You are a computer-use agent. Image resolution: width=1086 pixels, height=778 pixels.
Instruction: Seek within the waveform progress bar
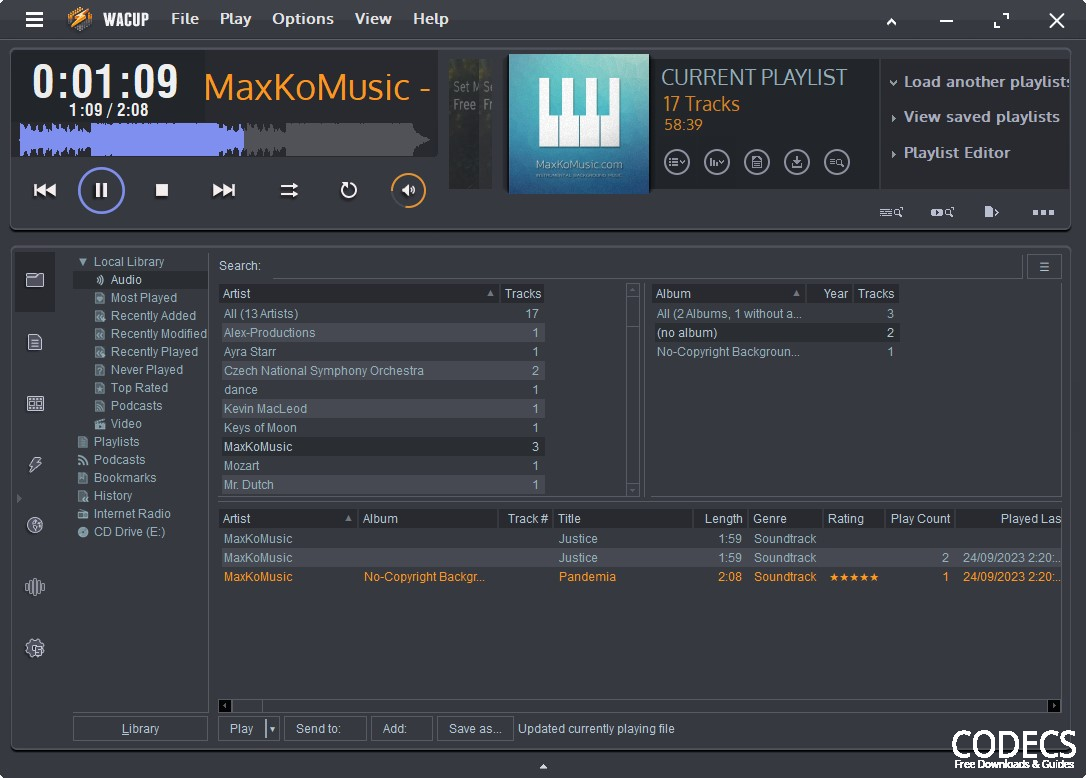point(225,139)
